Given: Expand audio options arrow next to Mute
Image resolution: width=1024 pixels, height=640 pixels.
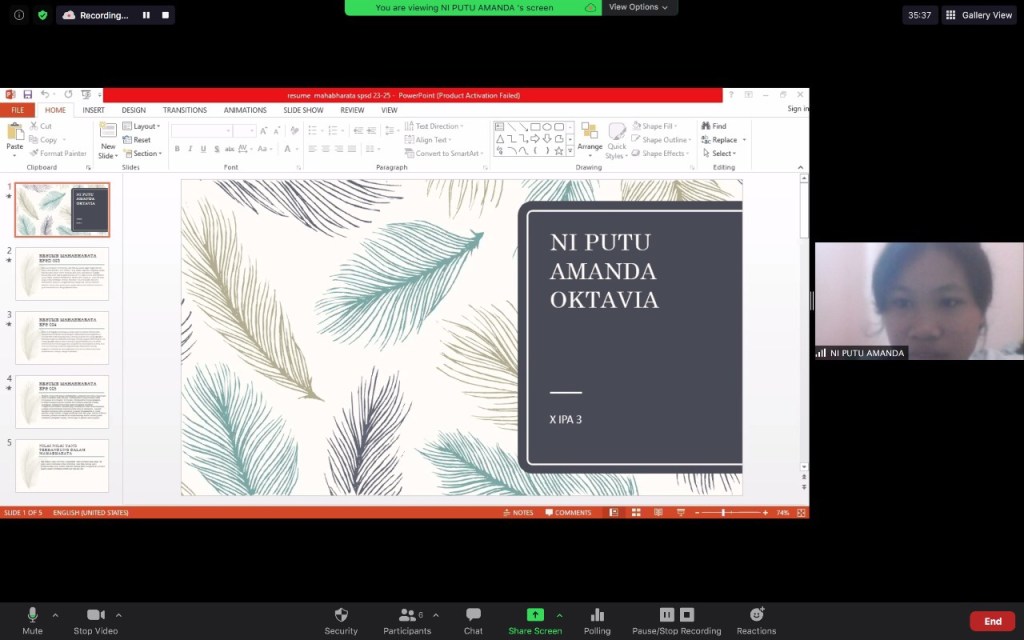Looking at the screenshot, I should coord(55,615).
